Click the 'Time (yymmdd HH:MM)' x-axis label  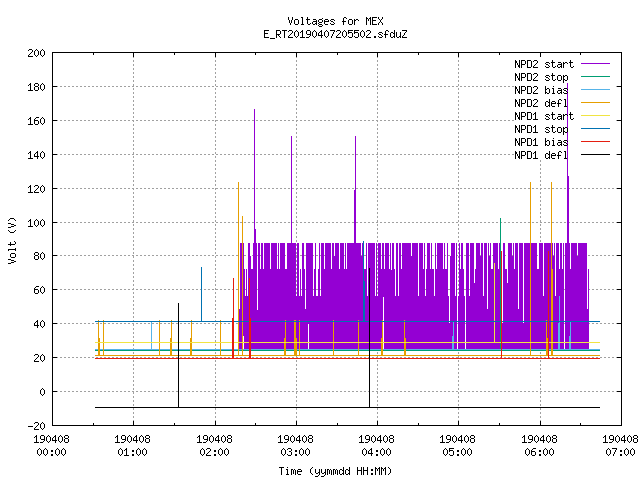335,471
